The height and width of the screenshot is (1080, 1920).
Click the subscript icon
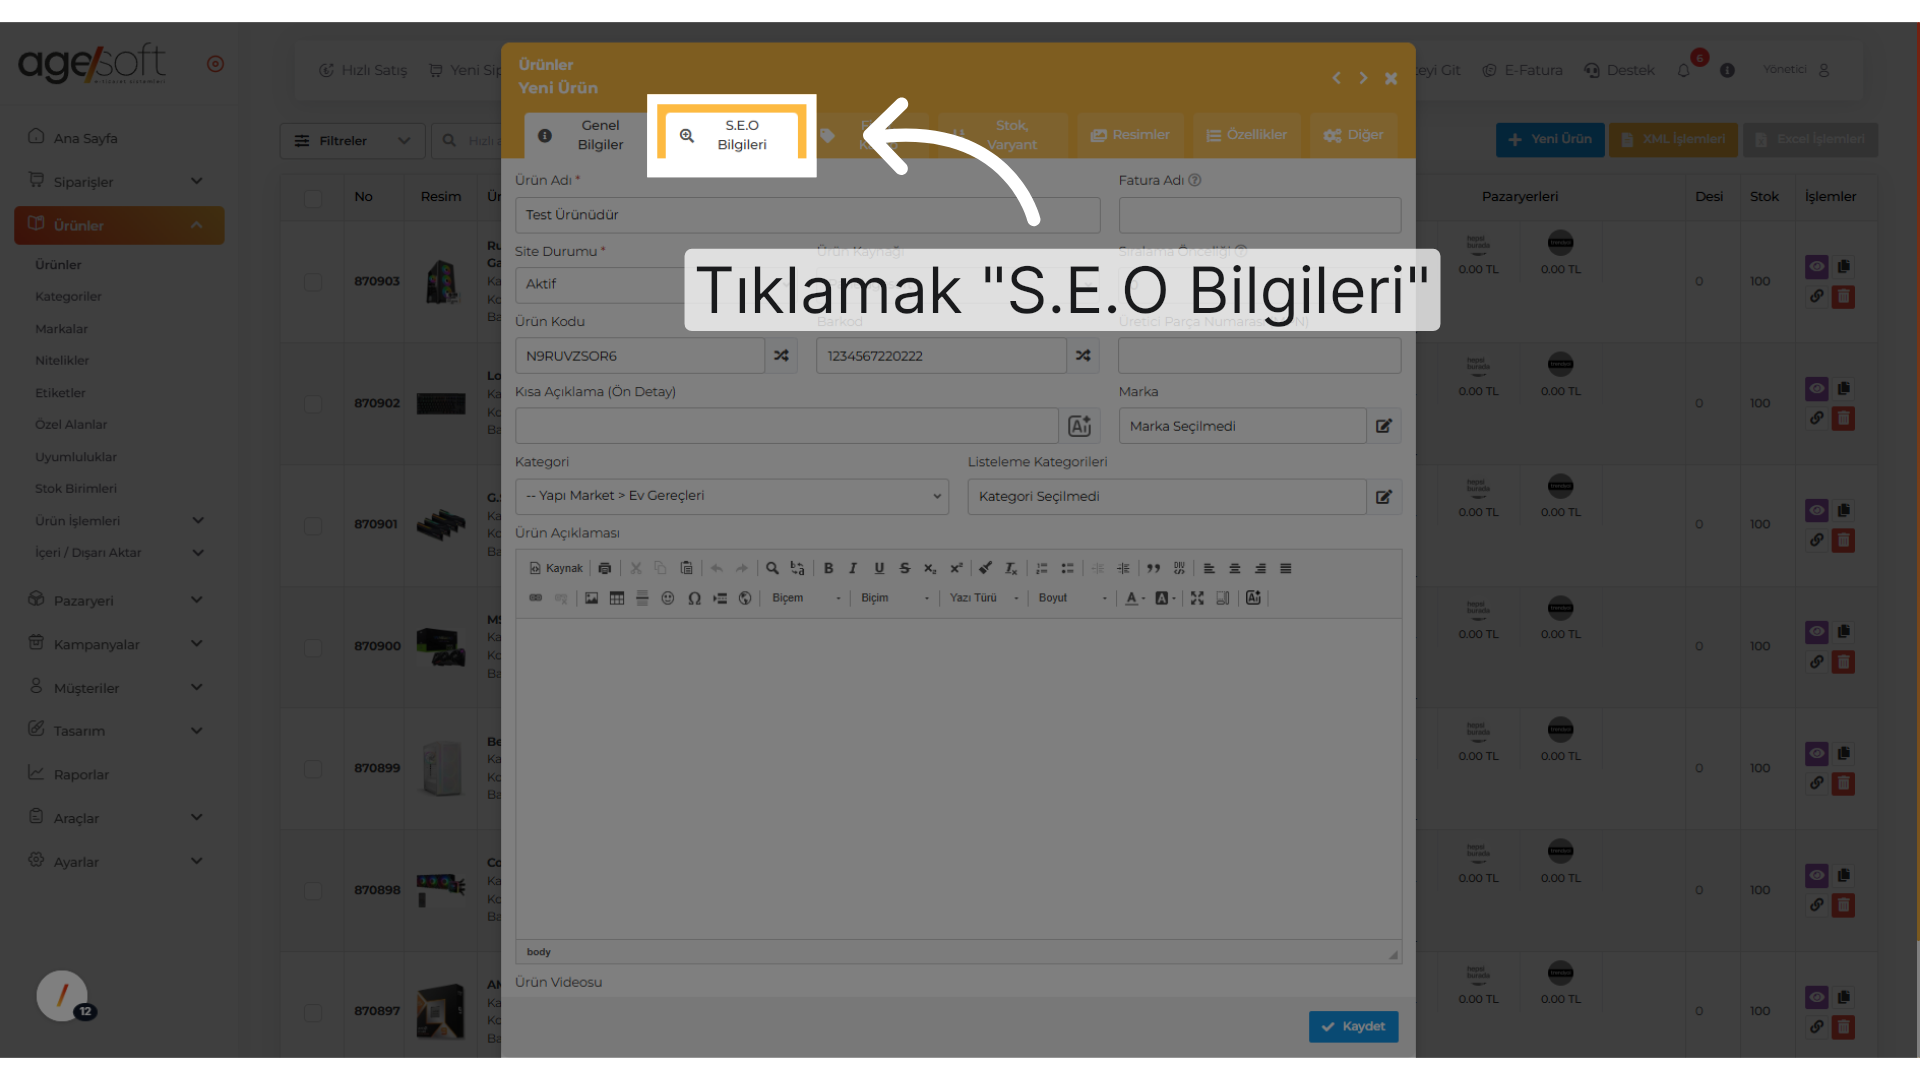(930, 568)
